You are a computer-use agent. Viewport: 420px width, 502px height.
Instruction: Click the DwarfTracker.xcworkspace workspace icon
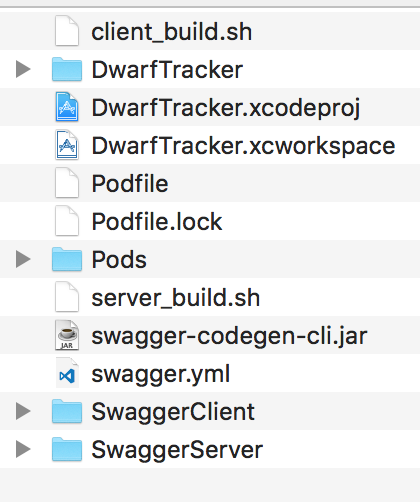tap(67, 145)
